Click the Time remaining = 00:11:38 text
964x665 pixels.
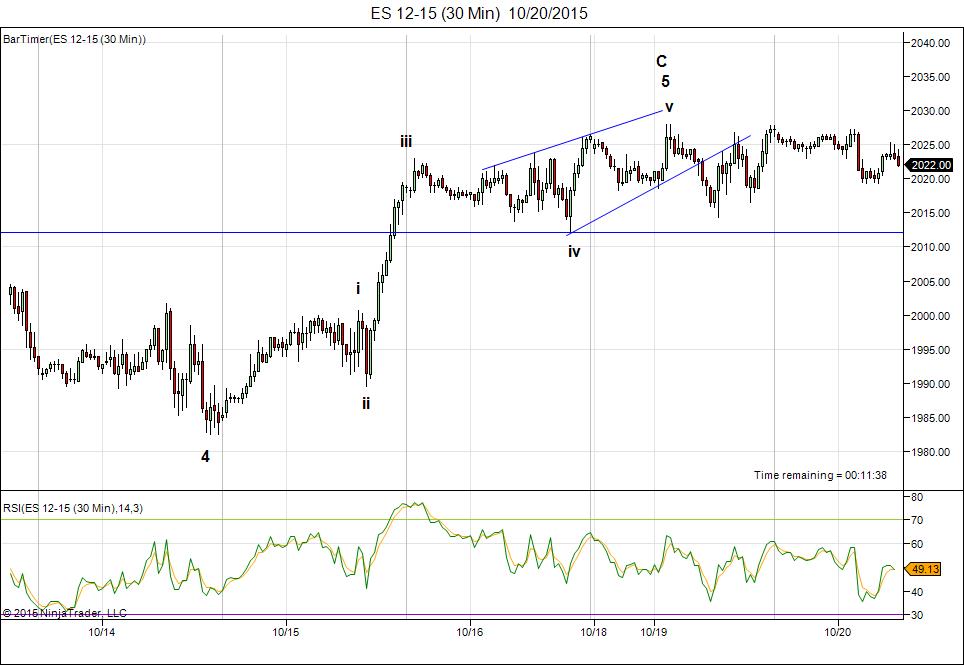[820, 475]
